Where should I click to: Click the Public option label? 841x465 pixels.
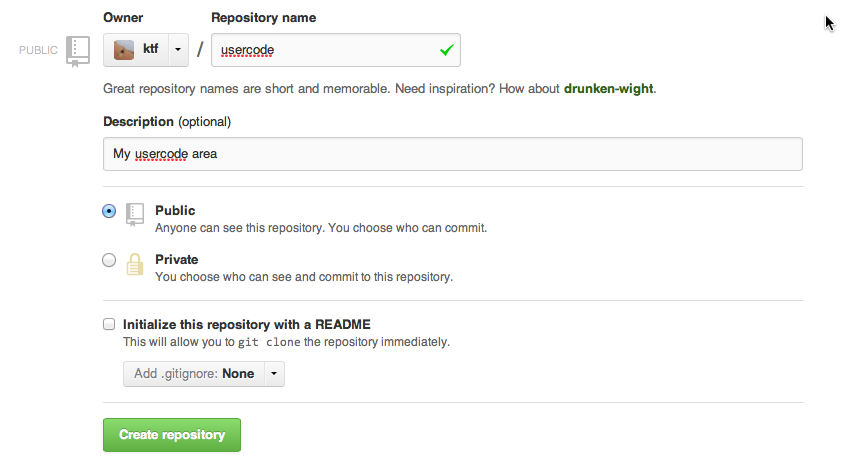(175, 210)
